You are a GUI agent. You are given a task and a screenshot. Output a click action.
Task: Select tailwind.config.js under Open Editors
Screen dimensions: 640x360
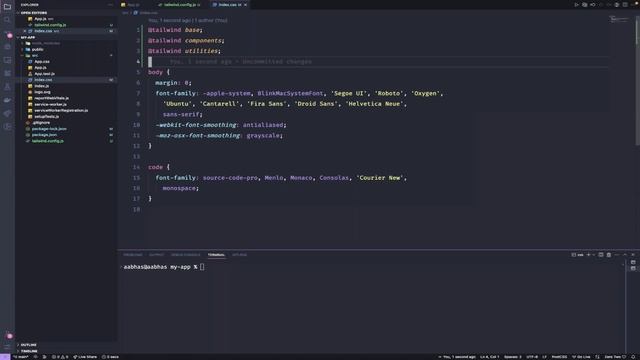(50, 25)
